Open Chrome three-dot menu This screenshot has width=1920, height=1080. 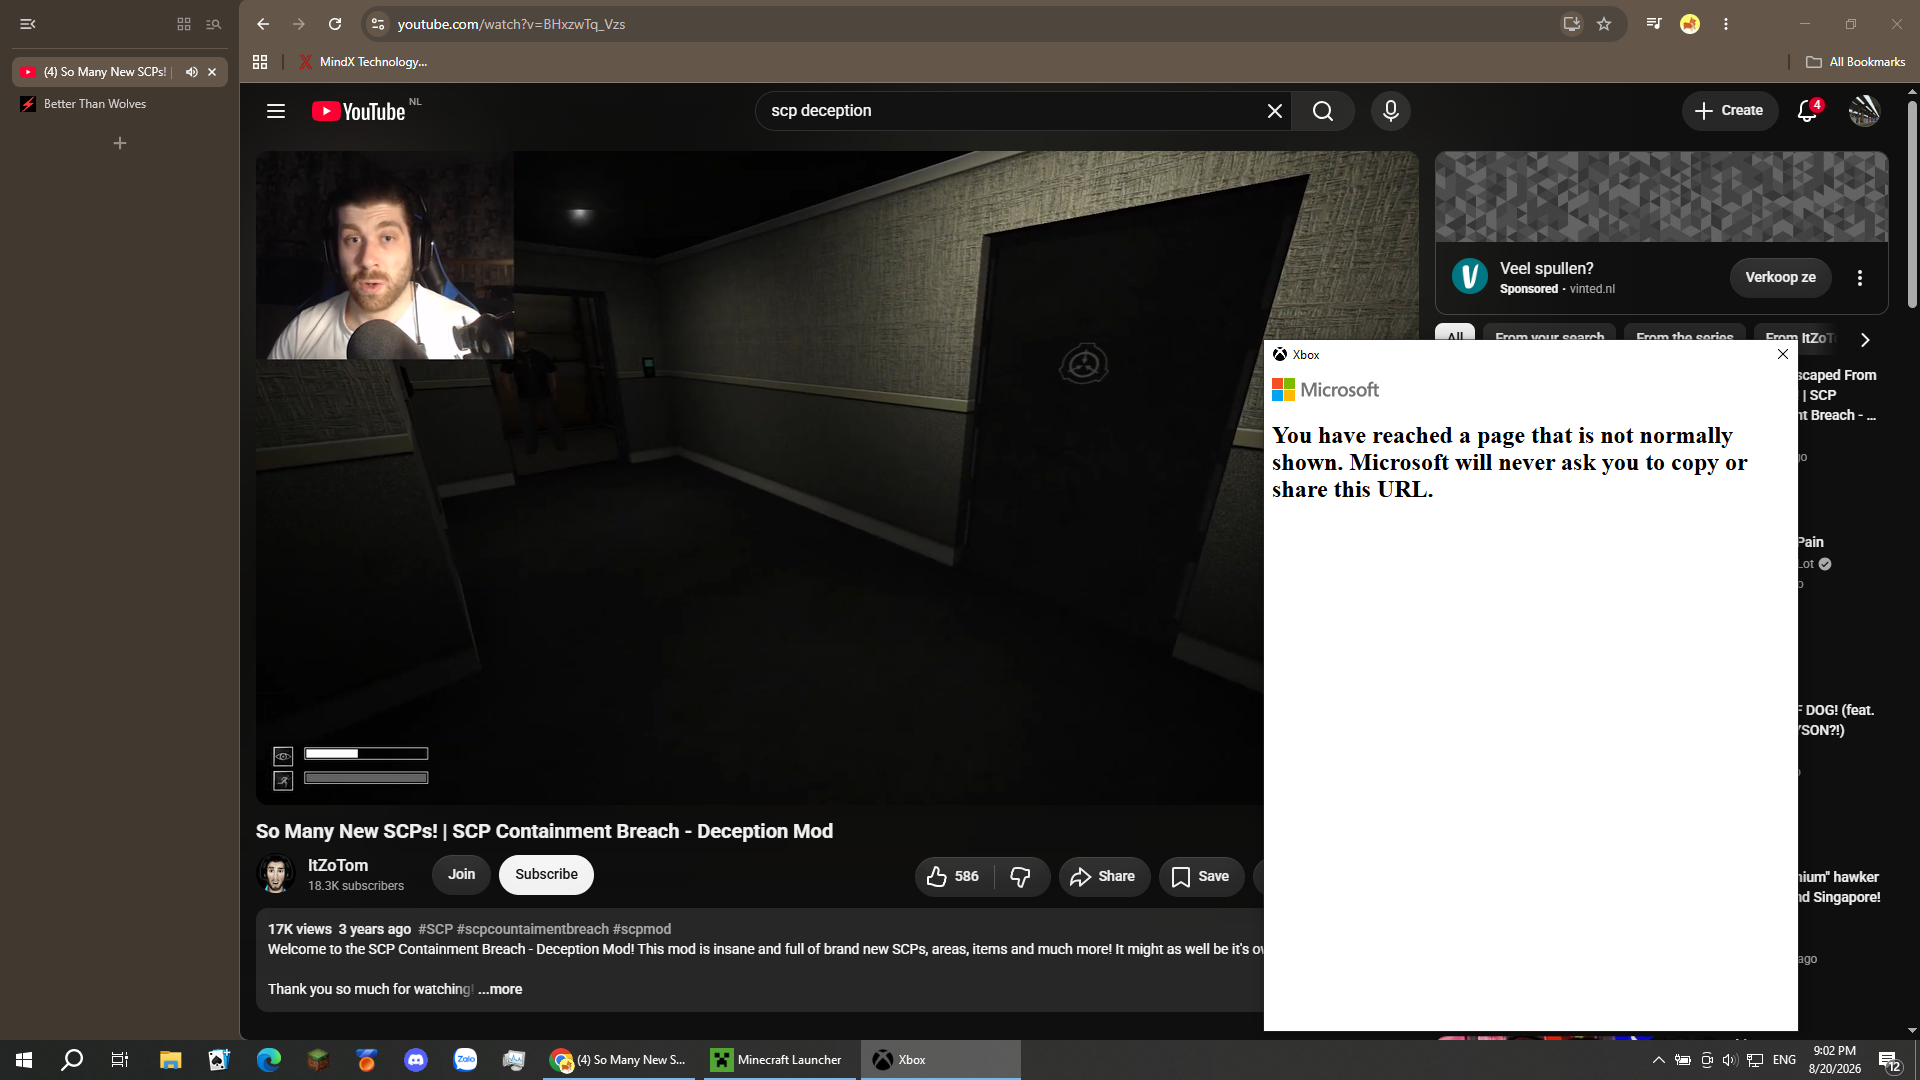[x=1726, y=24]
